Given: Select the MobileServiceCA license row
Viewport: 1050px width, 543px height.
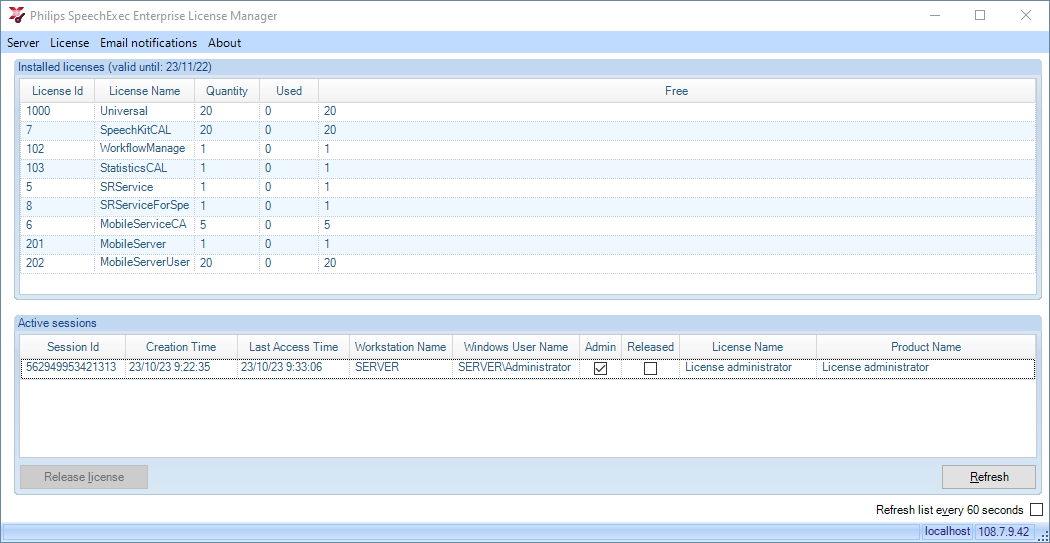Looking at the screenshot, I should (x=528, y=225).
